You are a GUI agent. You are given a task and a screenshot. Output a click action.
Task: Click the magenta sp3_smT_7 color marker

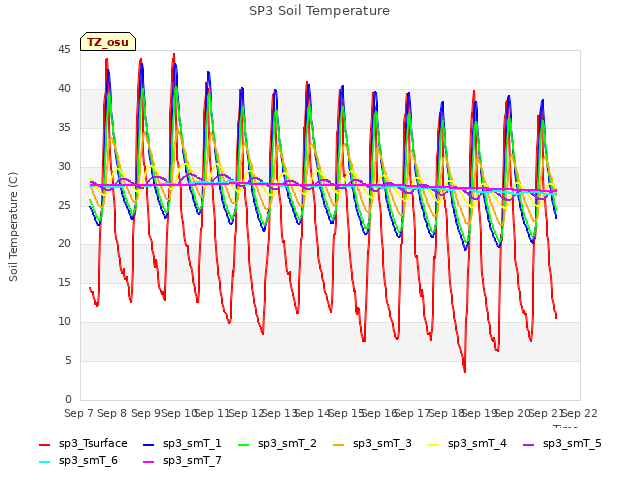point(149,462)
